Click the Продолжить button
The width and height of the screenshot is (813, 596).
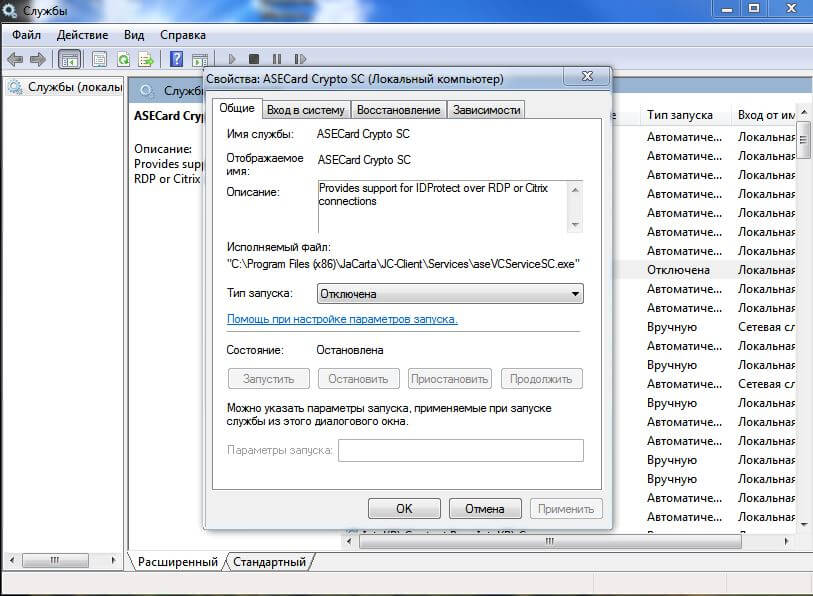541,379
